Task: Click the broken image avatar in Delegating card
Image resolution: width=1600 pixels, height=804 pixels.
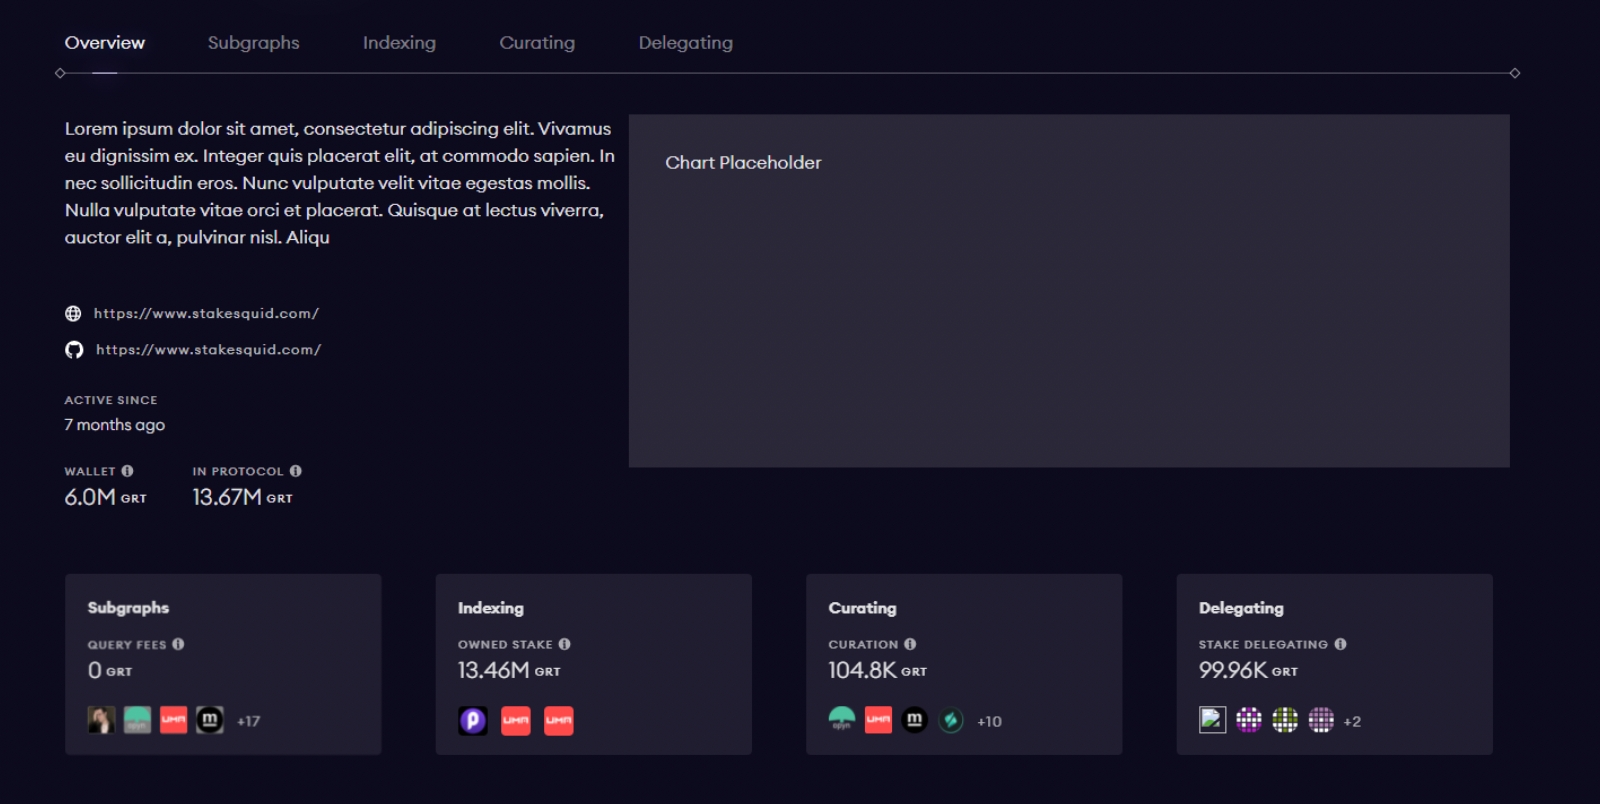Action: (x=1212, y=720)
